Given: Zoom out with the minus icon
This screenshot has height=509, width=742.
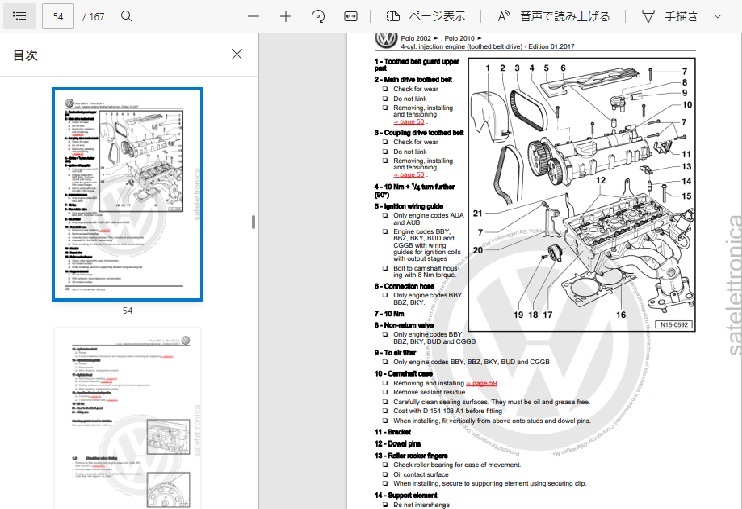Looking at the screenshot, I should 254,17.
